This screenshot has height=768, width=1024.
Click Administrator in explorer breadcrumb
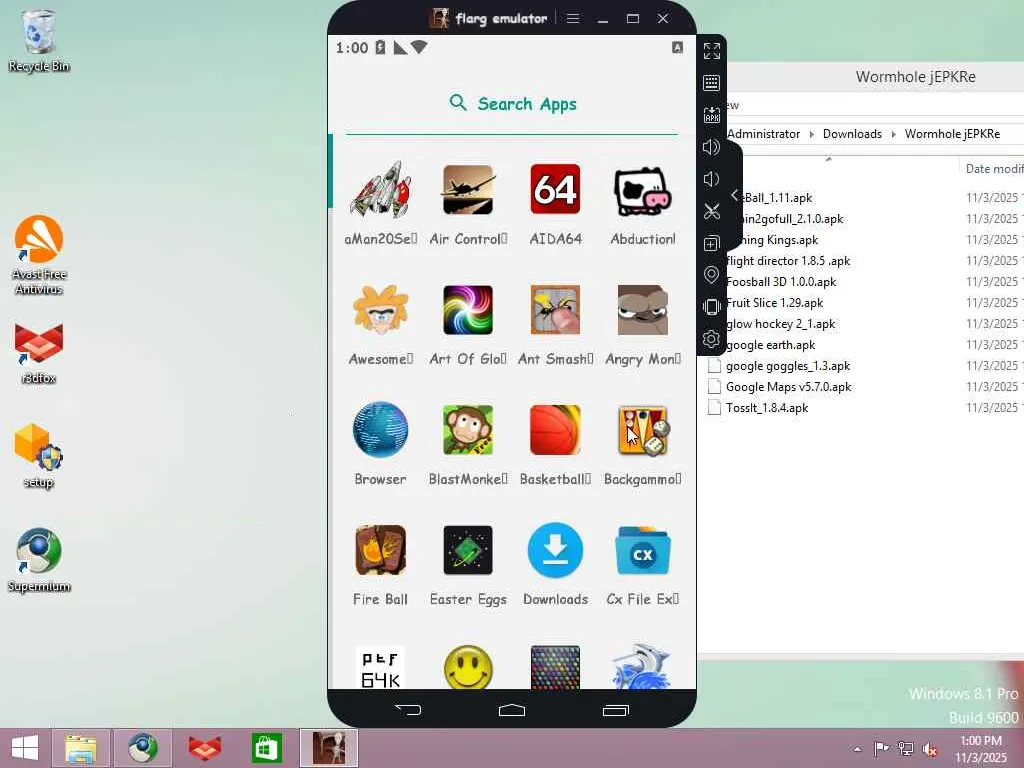(x=763, y=134)
